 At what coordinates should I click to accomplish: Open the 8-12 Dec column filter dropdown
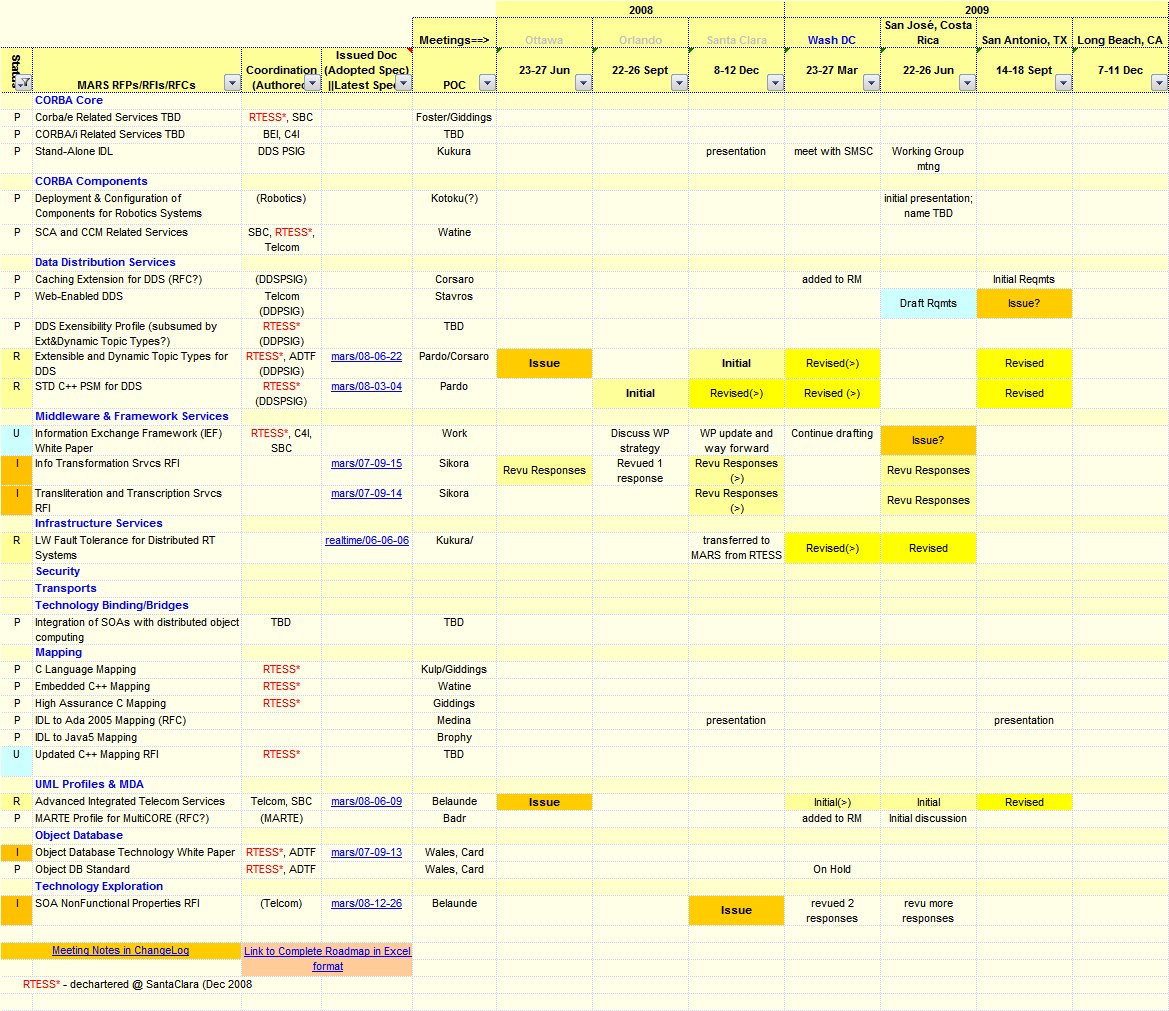pyautogui.click(x=775, y=83)
